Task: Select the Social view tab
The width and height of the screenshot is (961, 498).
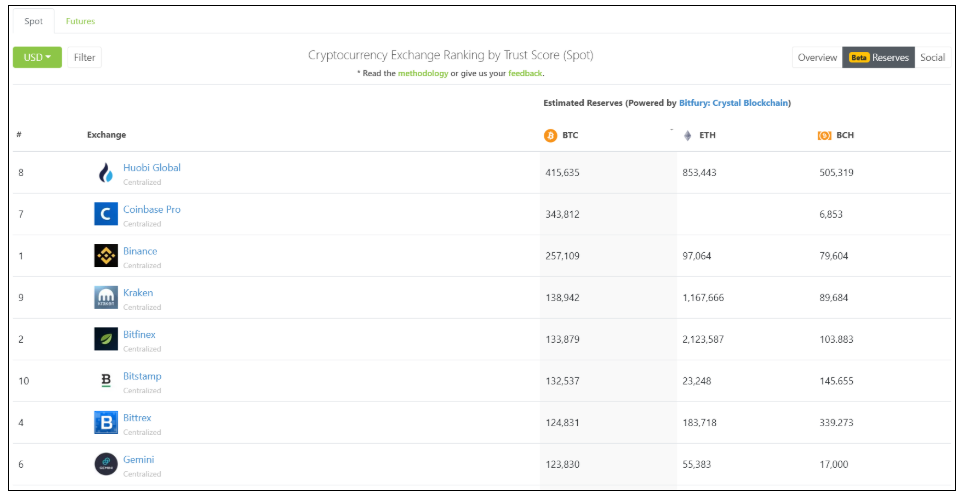Action: [932, 57]
